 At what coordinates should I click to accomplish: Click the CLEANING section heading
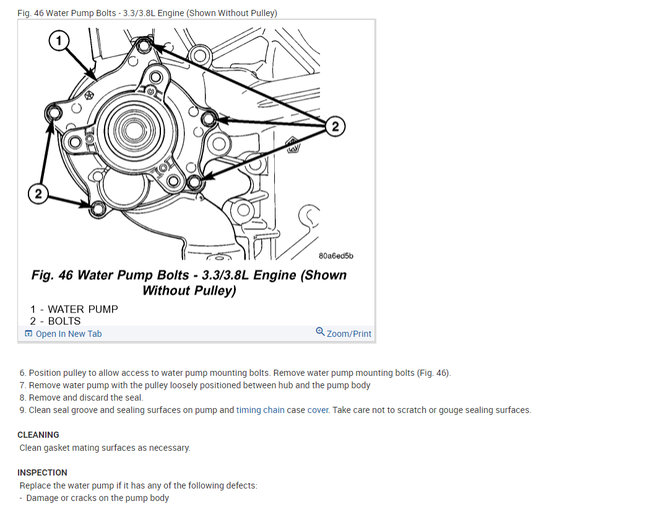click(x=38, y=435)
